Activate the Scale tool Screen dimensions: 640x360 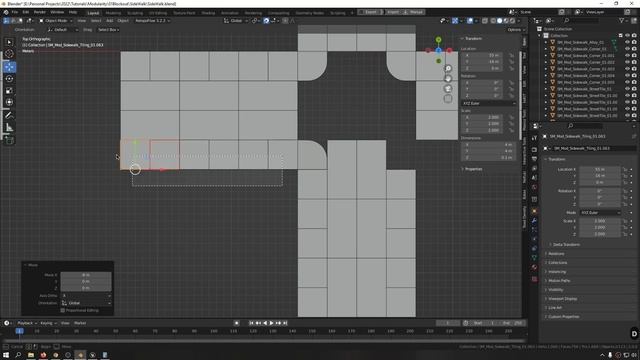(9, 91)
